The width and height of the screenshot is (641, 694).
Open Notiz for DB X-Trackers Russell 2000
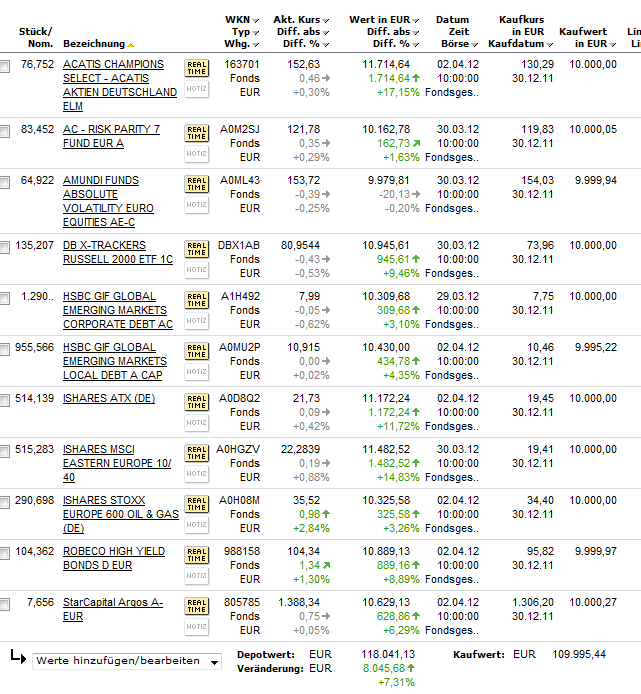point(197,270)
